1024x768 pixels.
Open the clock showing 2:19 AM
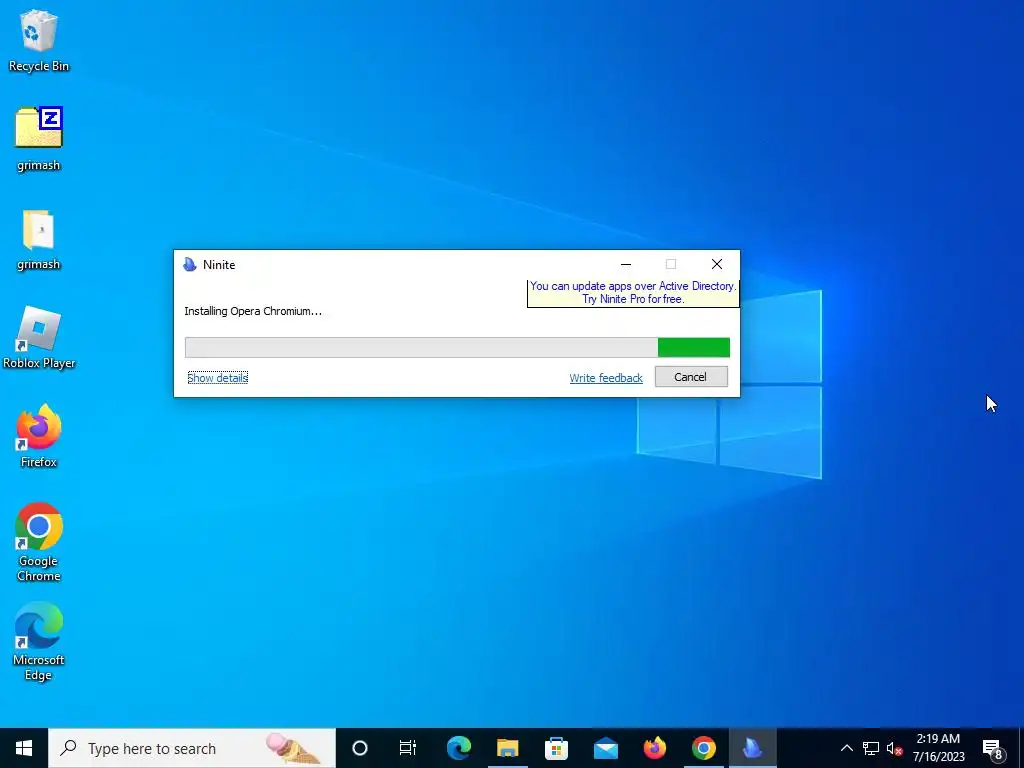(938, 748)
